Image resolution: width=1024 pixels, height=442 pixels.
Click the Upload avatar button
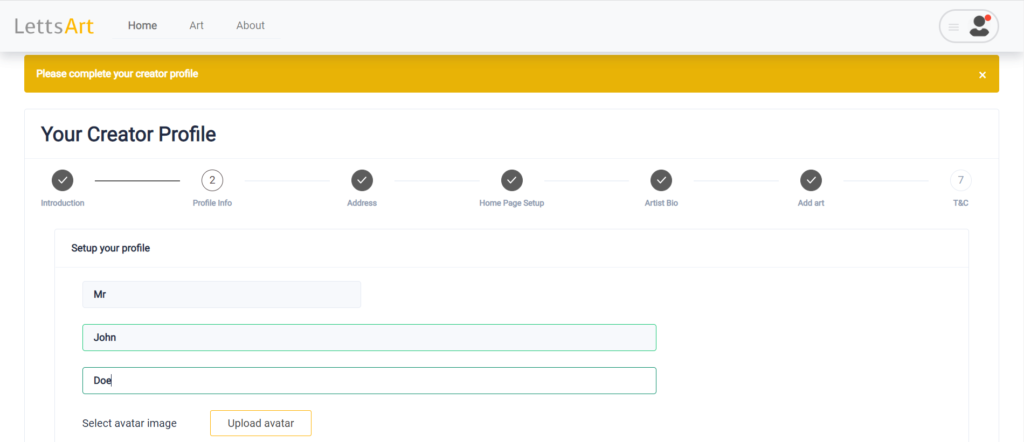(x=261, y=423)
